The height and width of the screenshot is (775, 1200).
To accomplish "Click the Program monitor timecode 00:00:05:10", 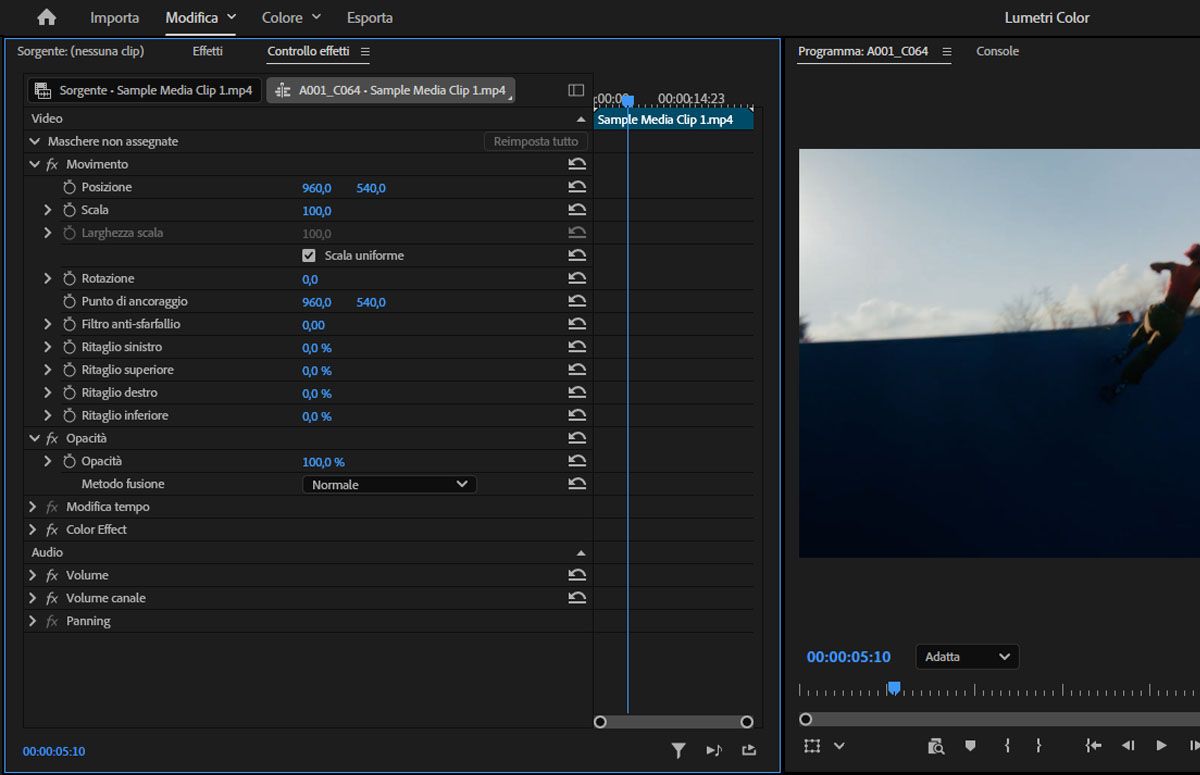I will [848, 657].
